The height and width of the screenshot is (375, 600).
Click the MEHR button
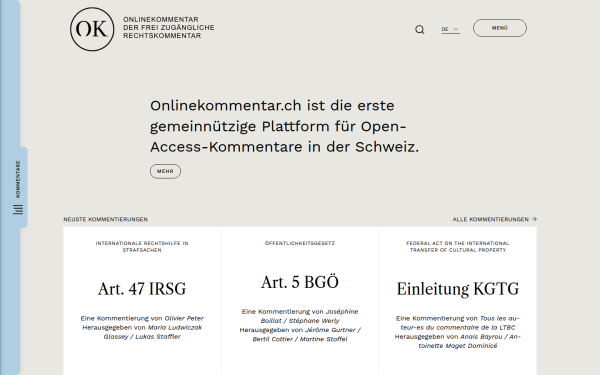165,171
